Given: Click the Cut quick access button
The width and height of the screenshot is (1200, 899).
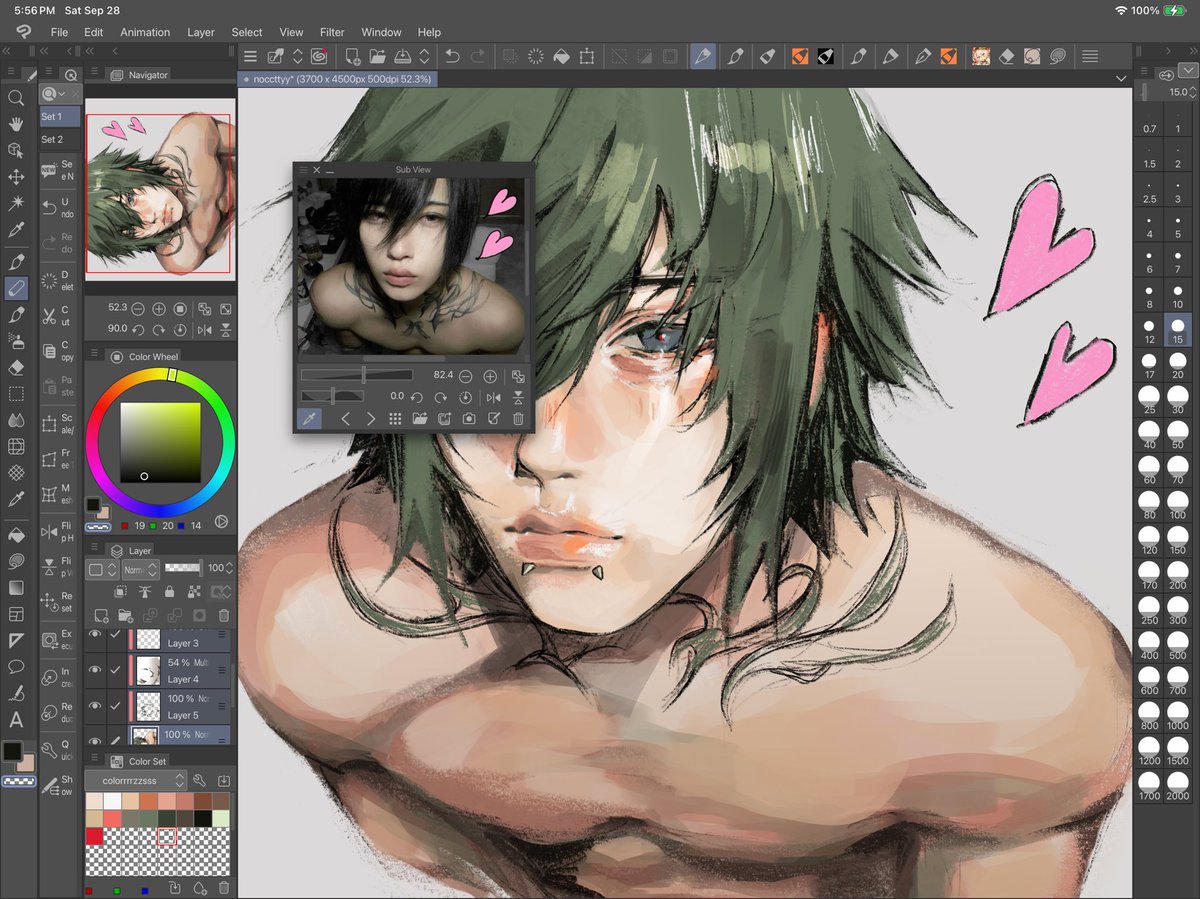Looking at the screenshot, I should coord(59,315).
